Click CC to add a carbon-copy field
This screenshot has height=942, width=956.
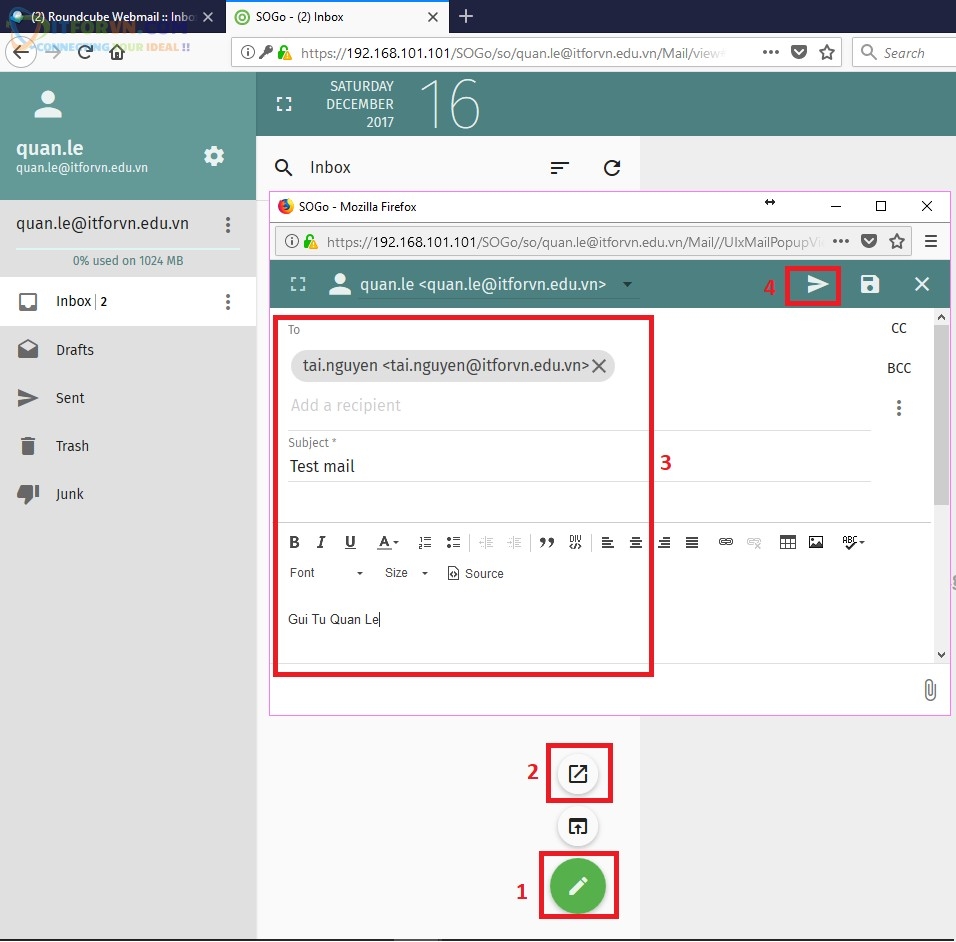click(x=899, y=328)
